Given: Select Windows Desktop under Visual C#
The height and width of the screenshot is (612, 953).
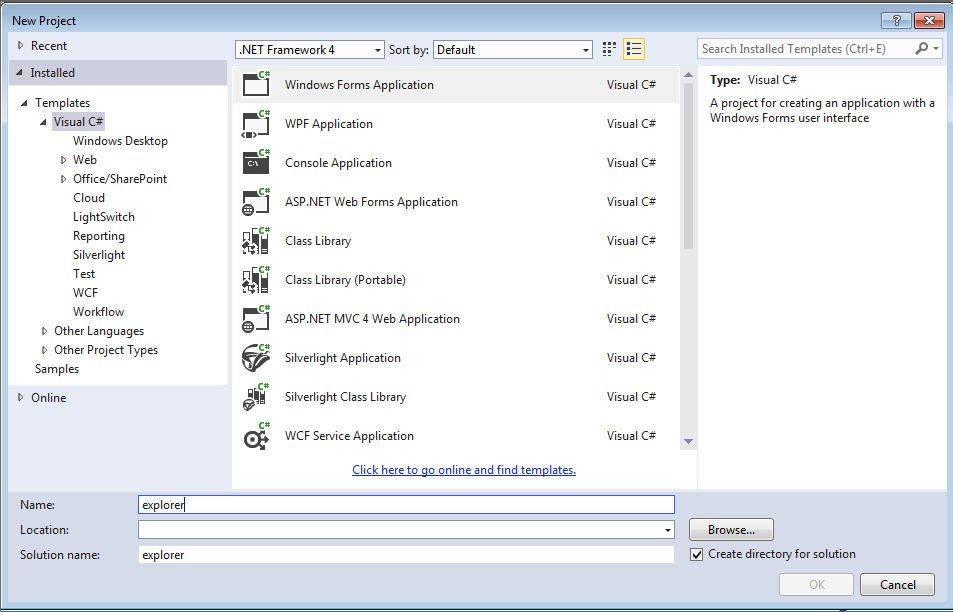Looking at the screenshot, I should click(x=120, y=141).
